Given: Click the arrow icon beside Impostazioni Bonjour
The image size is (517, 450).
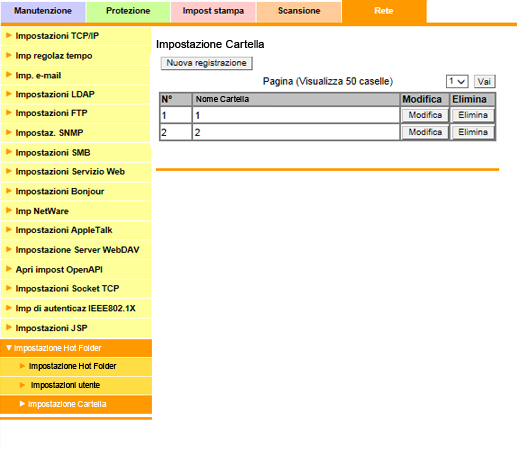Looking at the screenshot, I should point(9,191).
